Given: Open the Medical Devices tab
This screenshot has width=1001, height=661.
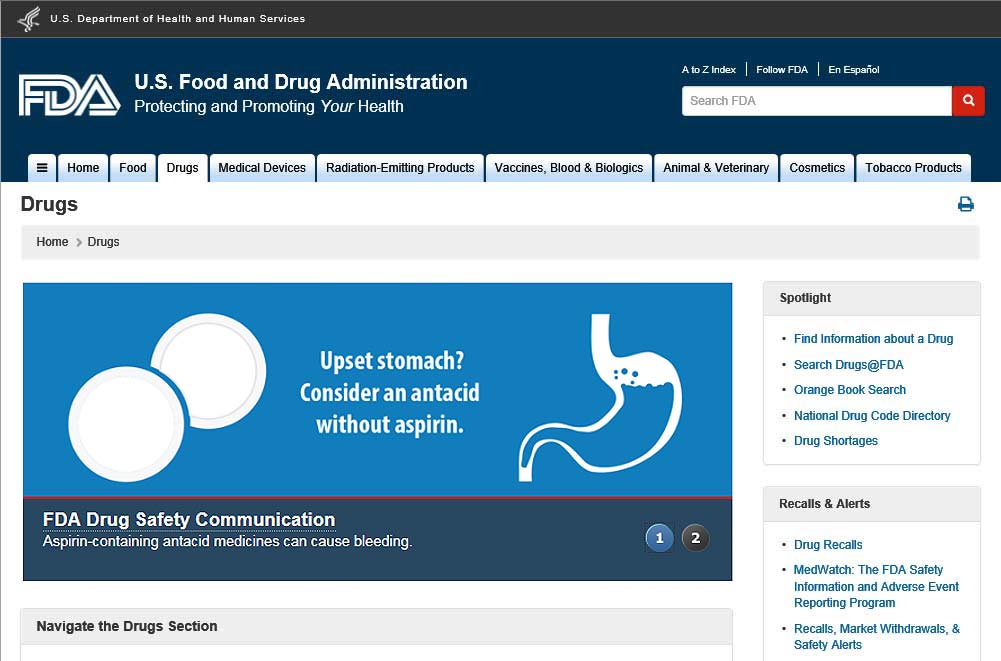Looking at the screenshot, I should pyautogui.click(x=262, y=168).
